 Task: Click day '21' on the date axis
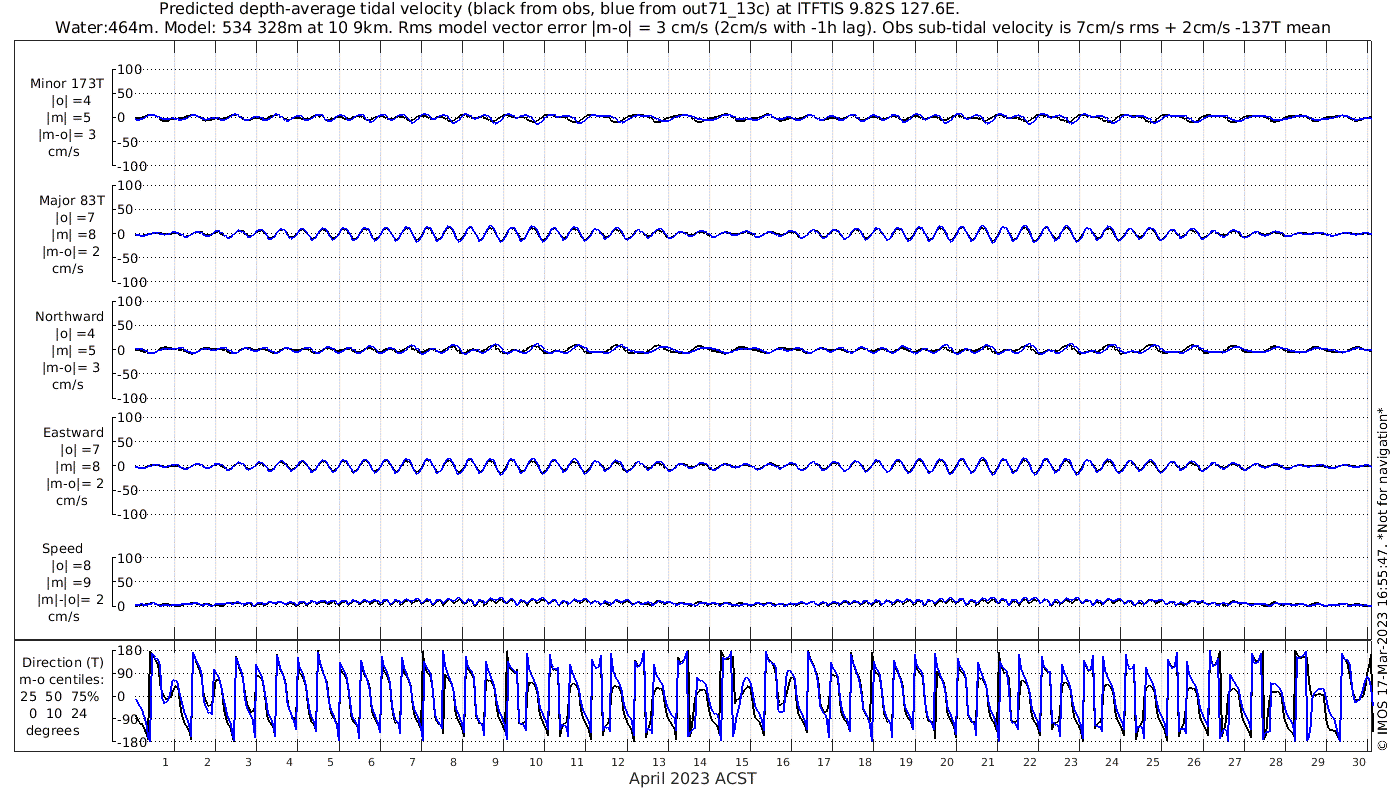tap(988, 762)
